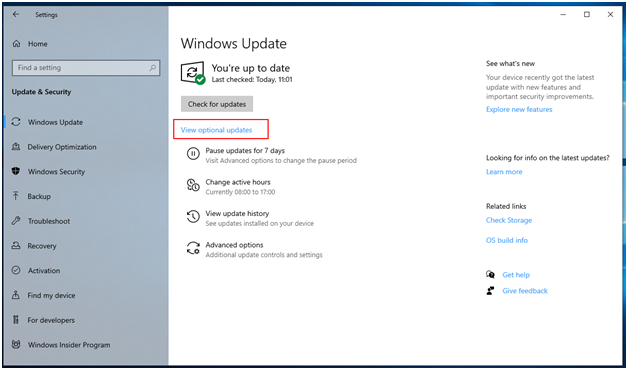This screenshot has height=370, width=628.
Task: Click the update history clock icon
Action: click(x=193, y=217)
